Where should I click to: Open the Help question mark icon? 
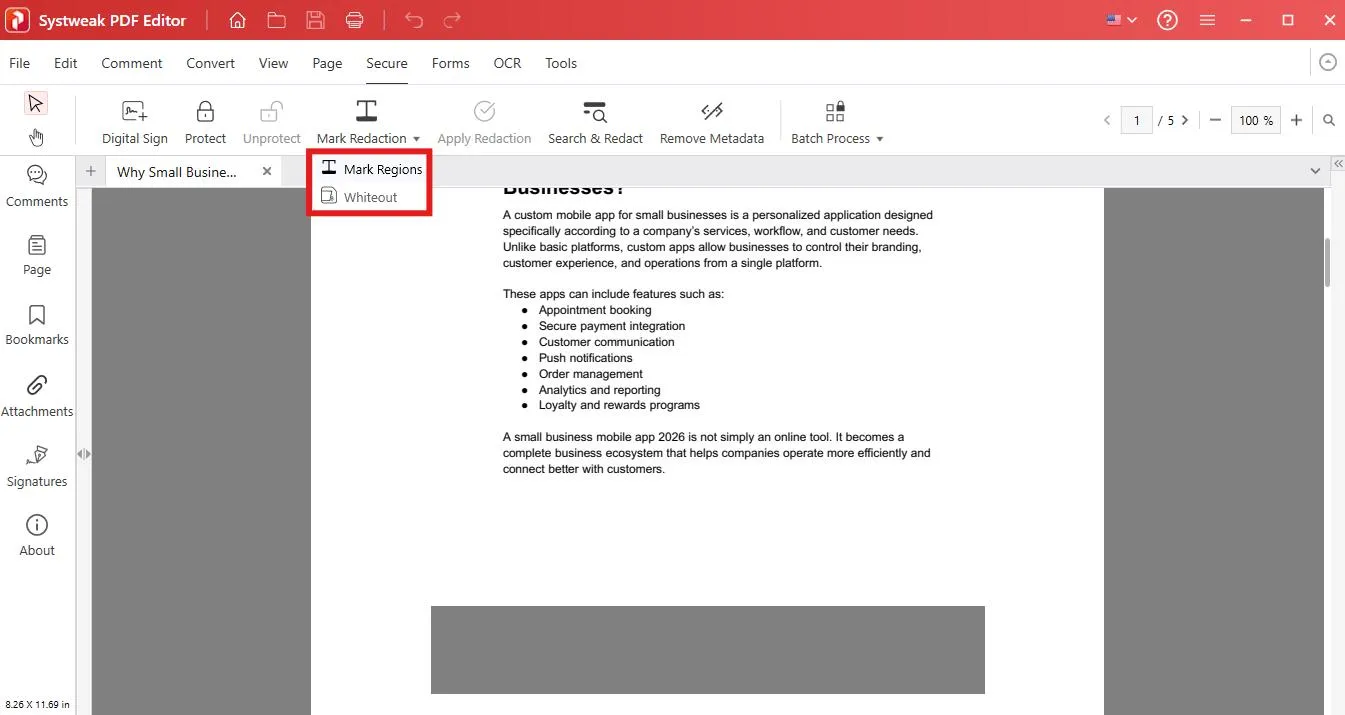tap(1167, 20)
